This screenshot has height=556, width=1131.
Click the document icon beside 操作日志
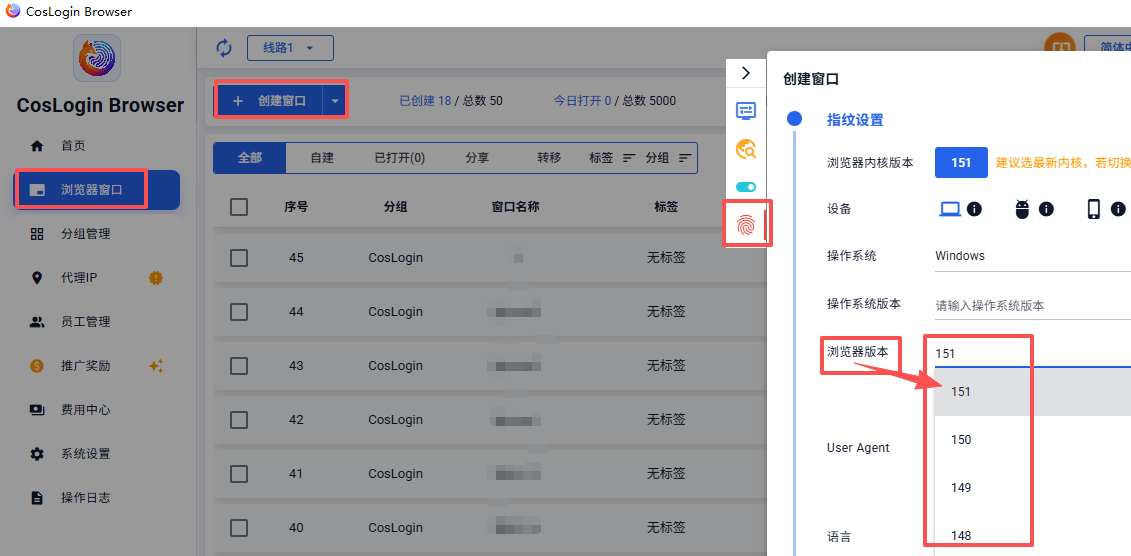point(37,498)
